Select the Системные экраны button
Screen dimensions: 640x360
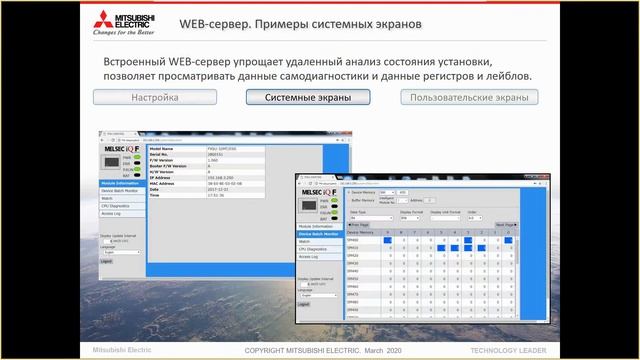tap(308, 98)
